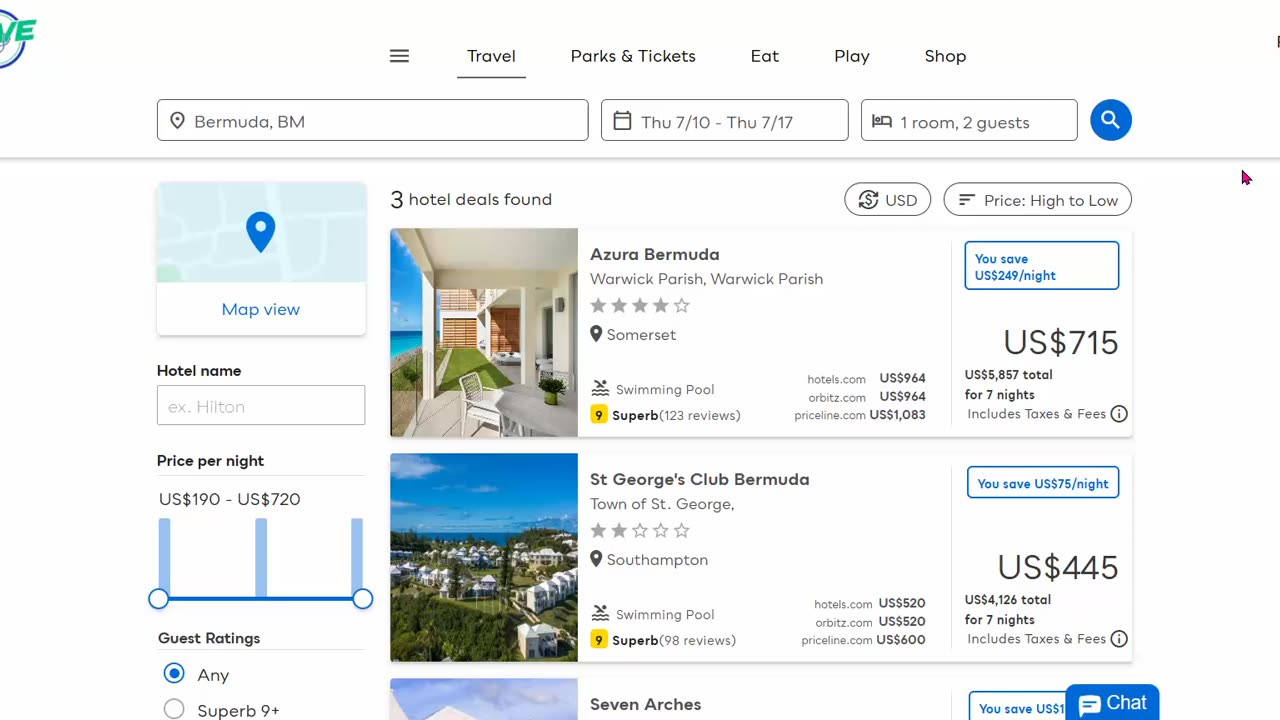1280x720 pixels.
Task: Click You save US$249/night badge
Action: click(x=1042, y=266)
